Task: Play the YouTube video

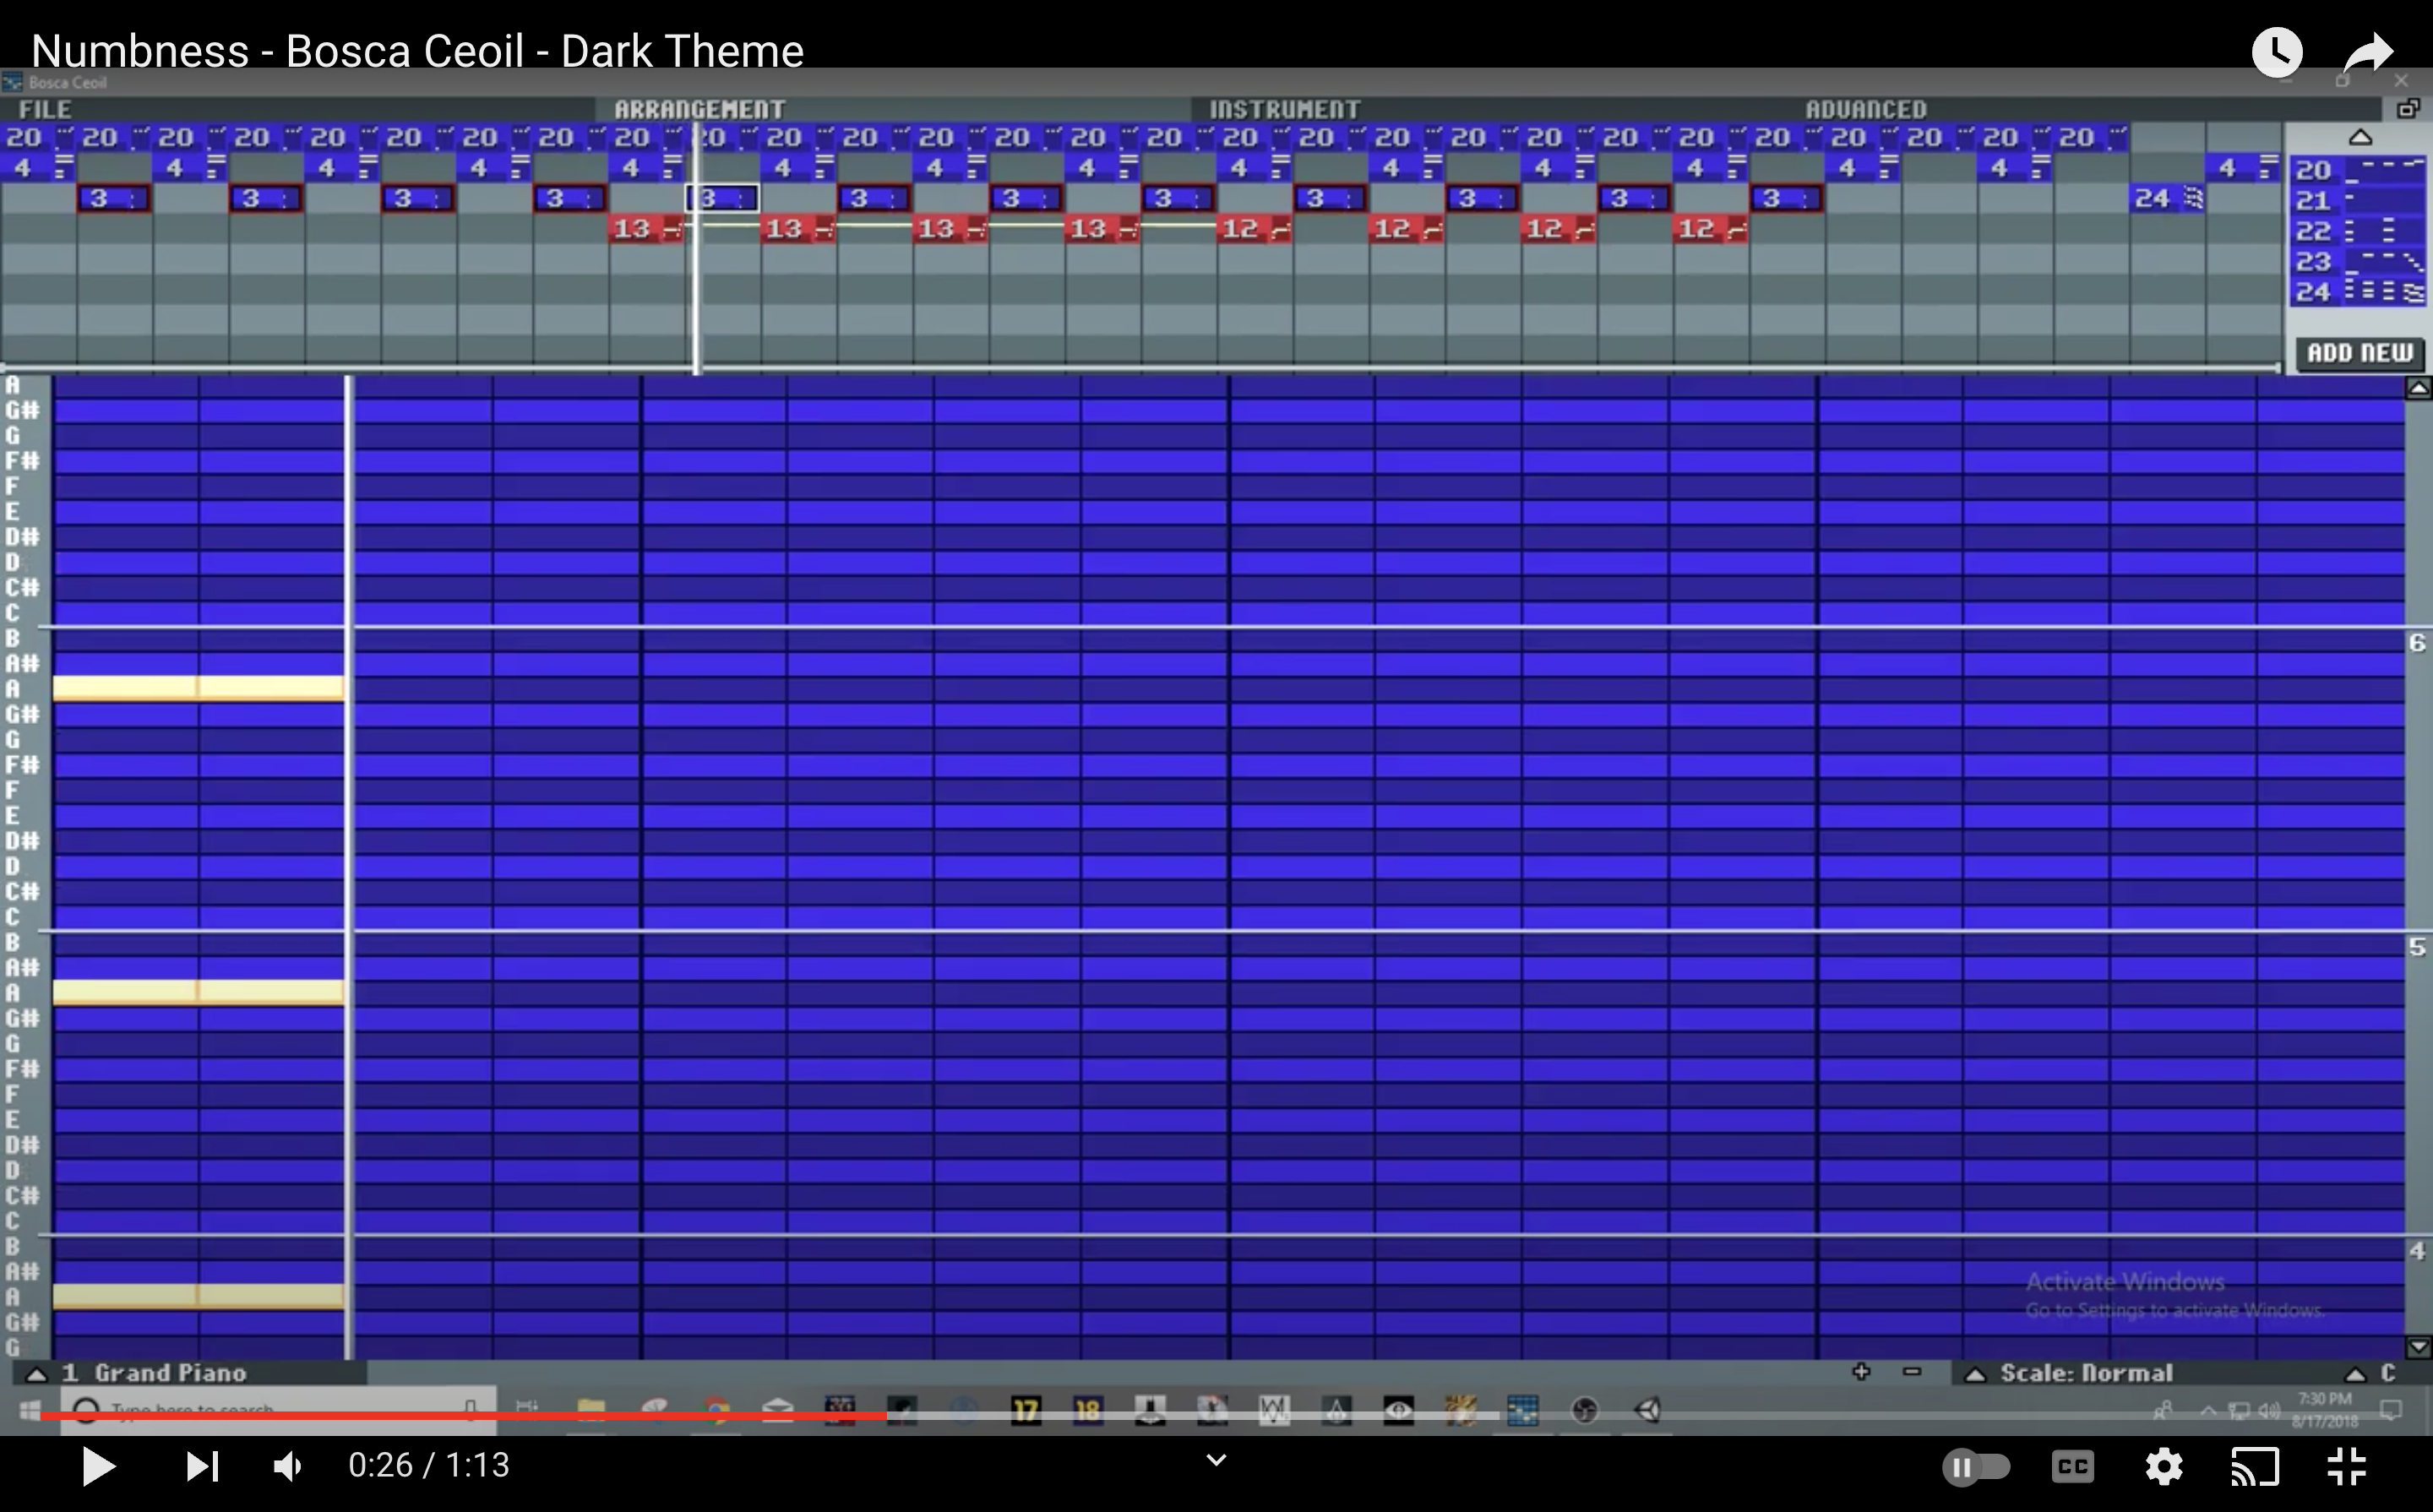Action: [98, 1467]
